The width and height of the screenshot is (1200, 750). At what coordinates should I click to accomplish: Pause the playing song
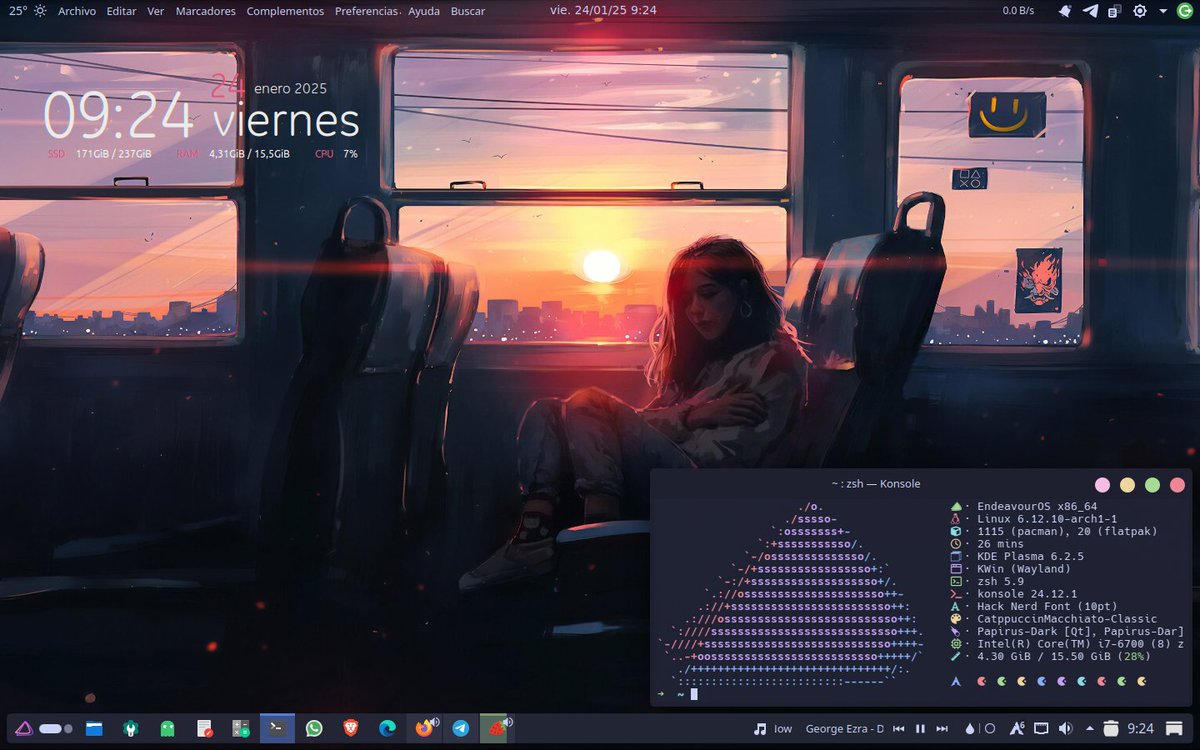[921, 729]
